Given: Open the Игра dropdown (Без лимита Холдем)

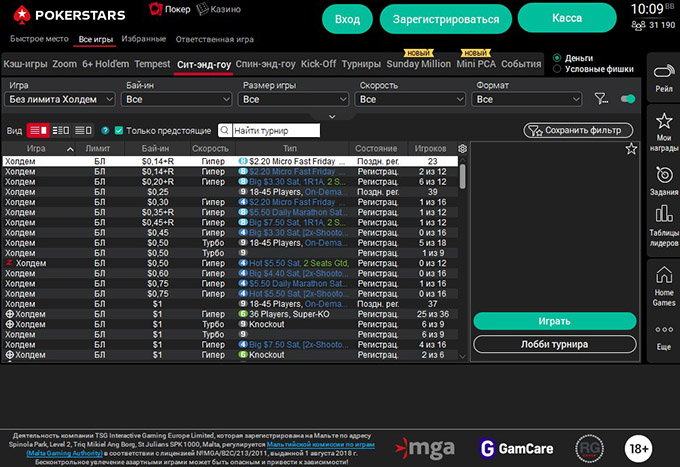Looking at the screenshot, I should 60,99.
